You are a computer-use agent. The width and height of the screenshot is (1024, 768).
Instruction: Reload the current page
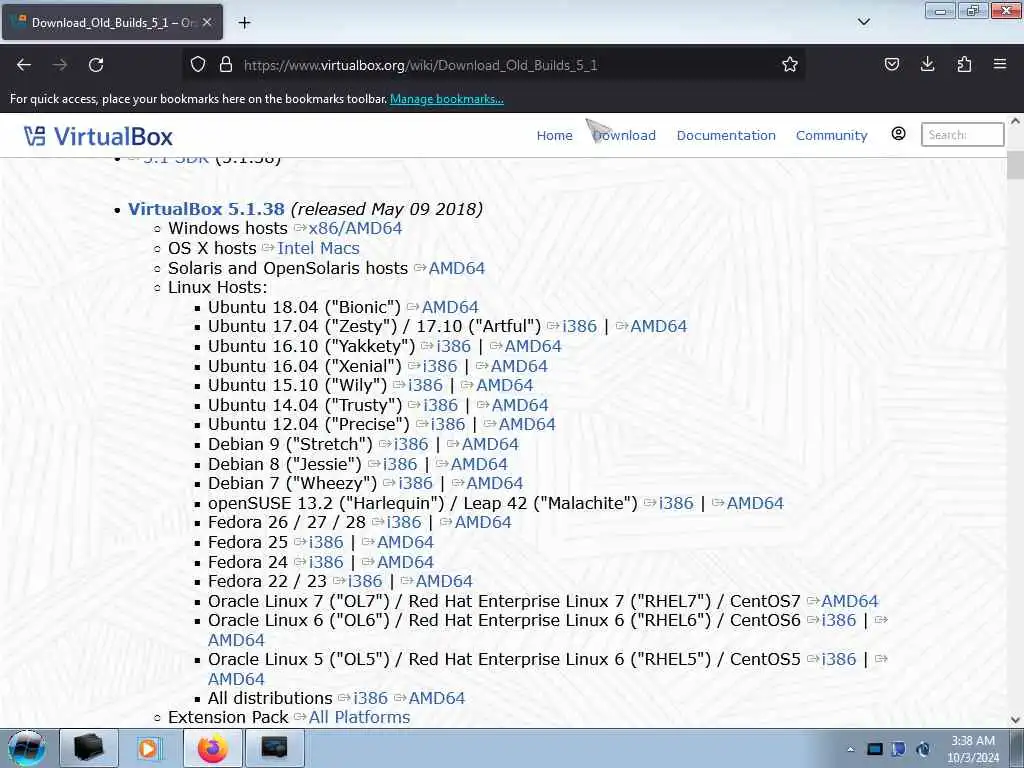tap(96, 65)
